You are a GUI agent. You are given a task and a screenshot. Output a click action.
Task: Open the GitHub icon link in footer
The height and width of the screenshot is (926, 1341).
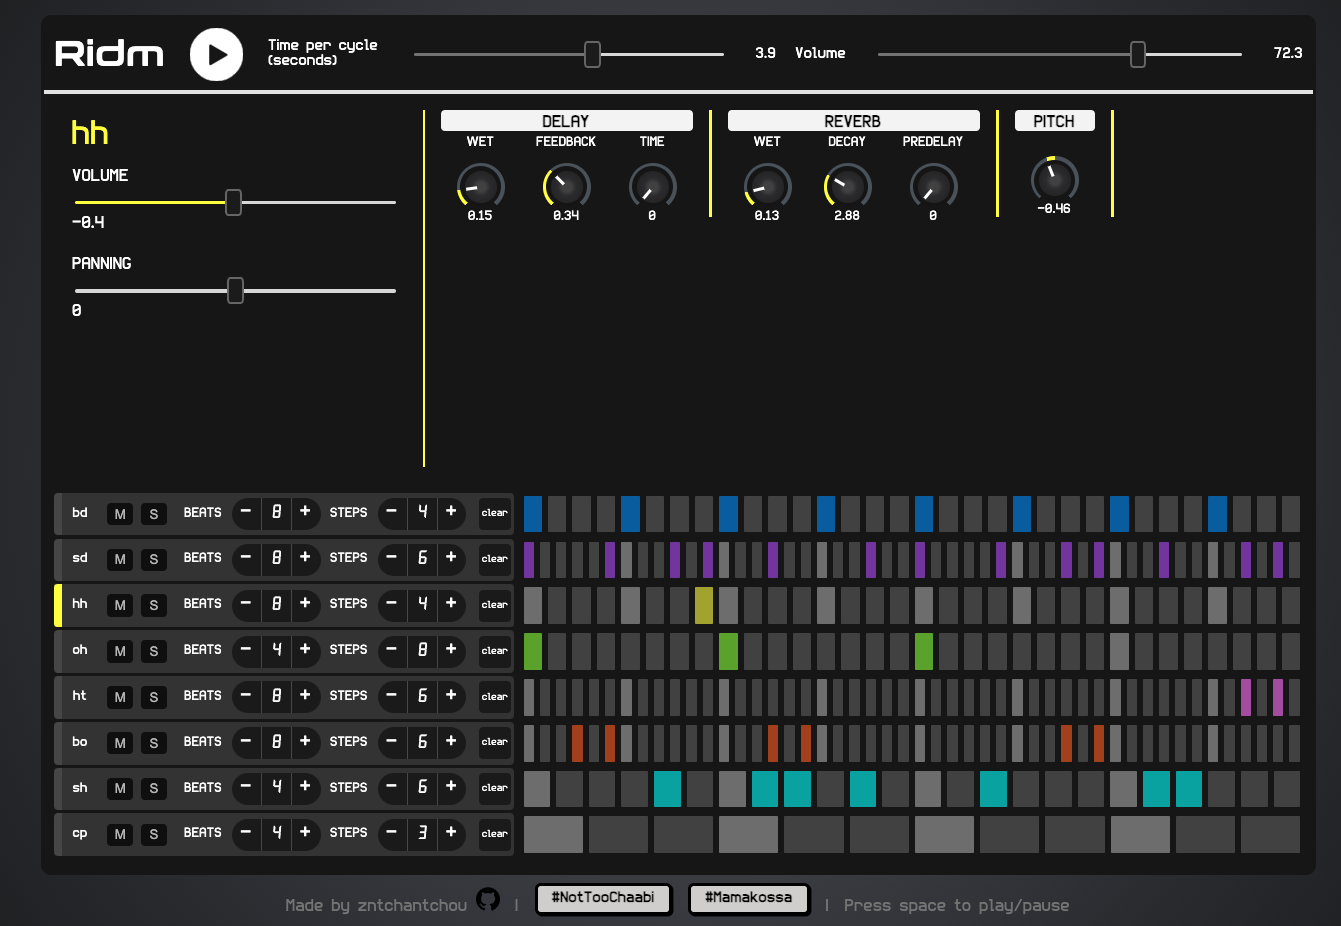pyautogui.click(x=488, y=899)
